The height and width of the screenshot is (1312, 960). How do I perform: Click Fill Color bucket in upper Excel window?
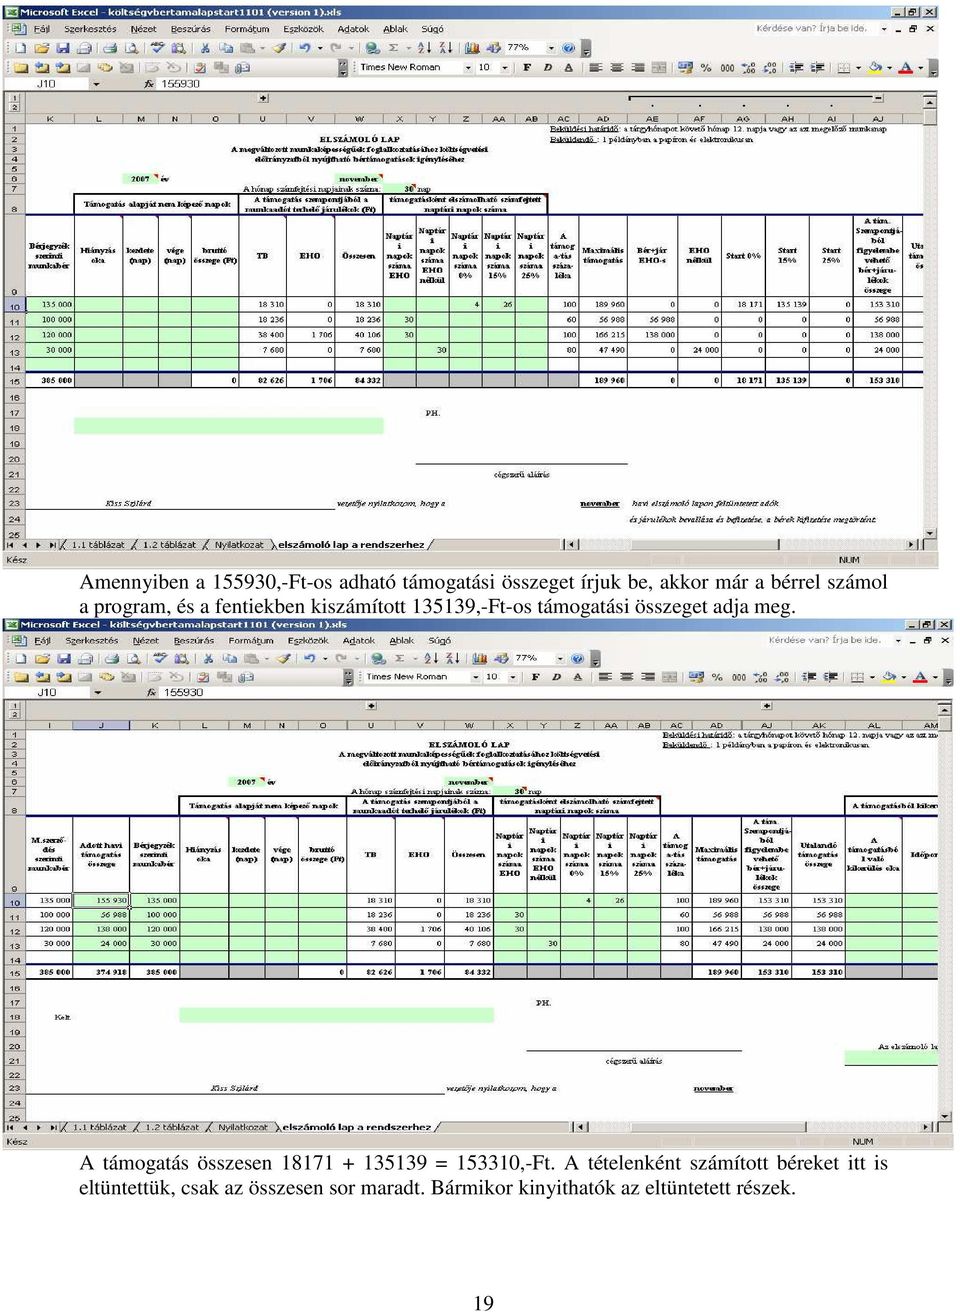coord(874,68)
